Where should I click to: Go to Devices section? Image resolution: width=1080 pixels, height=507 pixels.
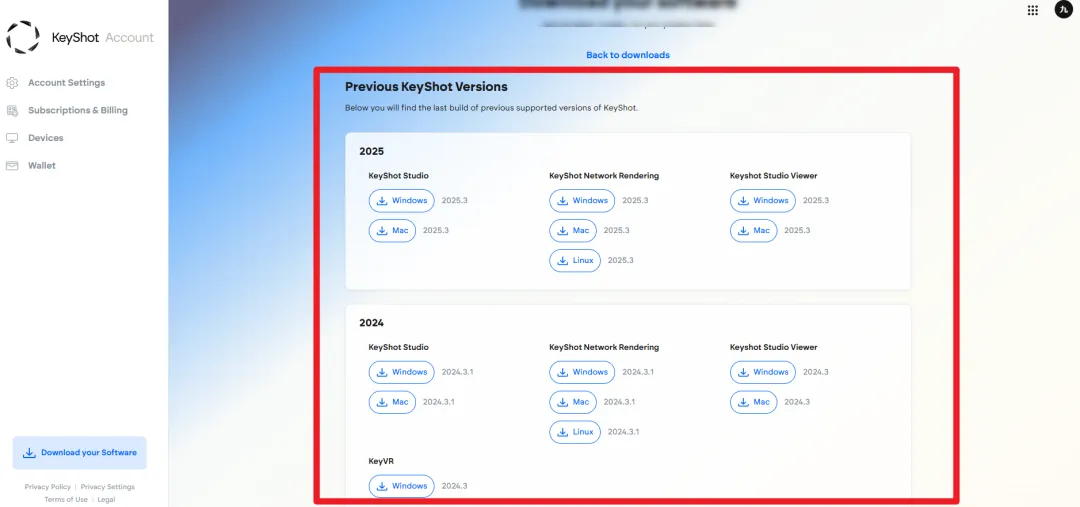[x=45, y=138]
